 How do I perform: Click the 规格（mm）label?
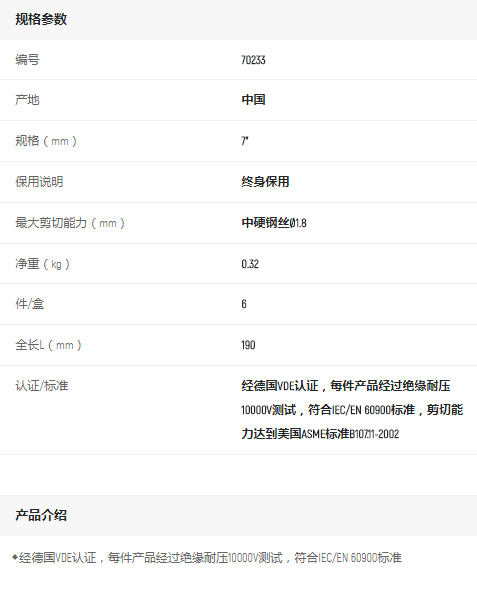(x=46, y=141)
